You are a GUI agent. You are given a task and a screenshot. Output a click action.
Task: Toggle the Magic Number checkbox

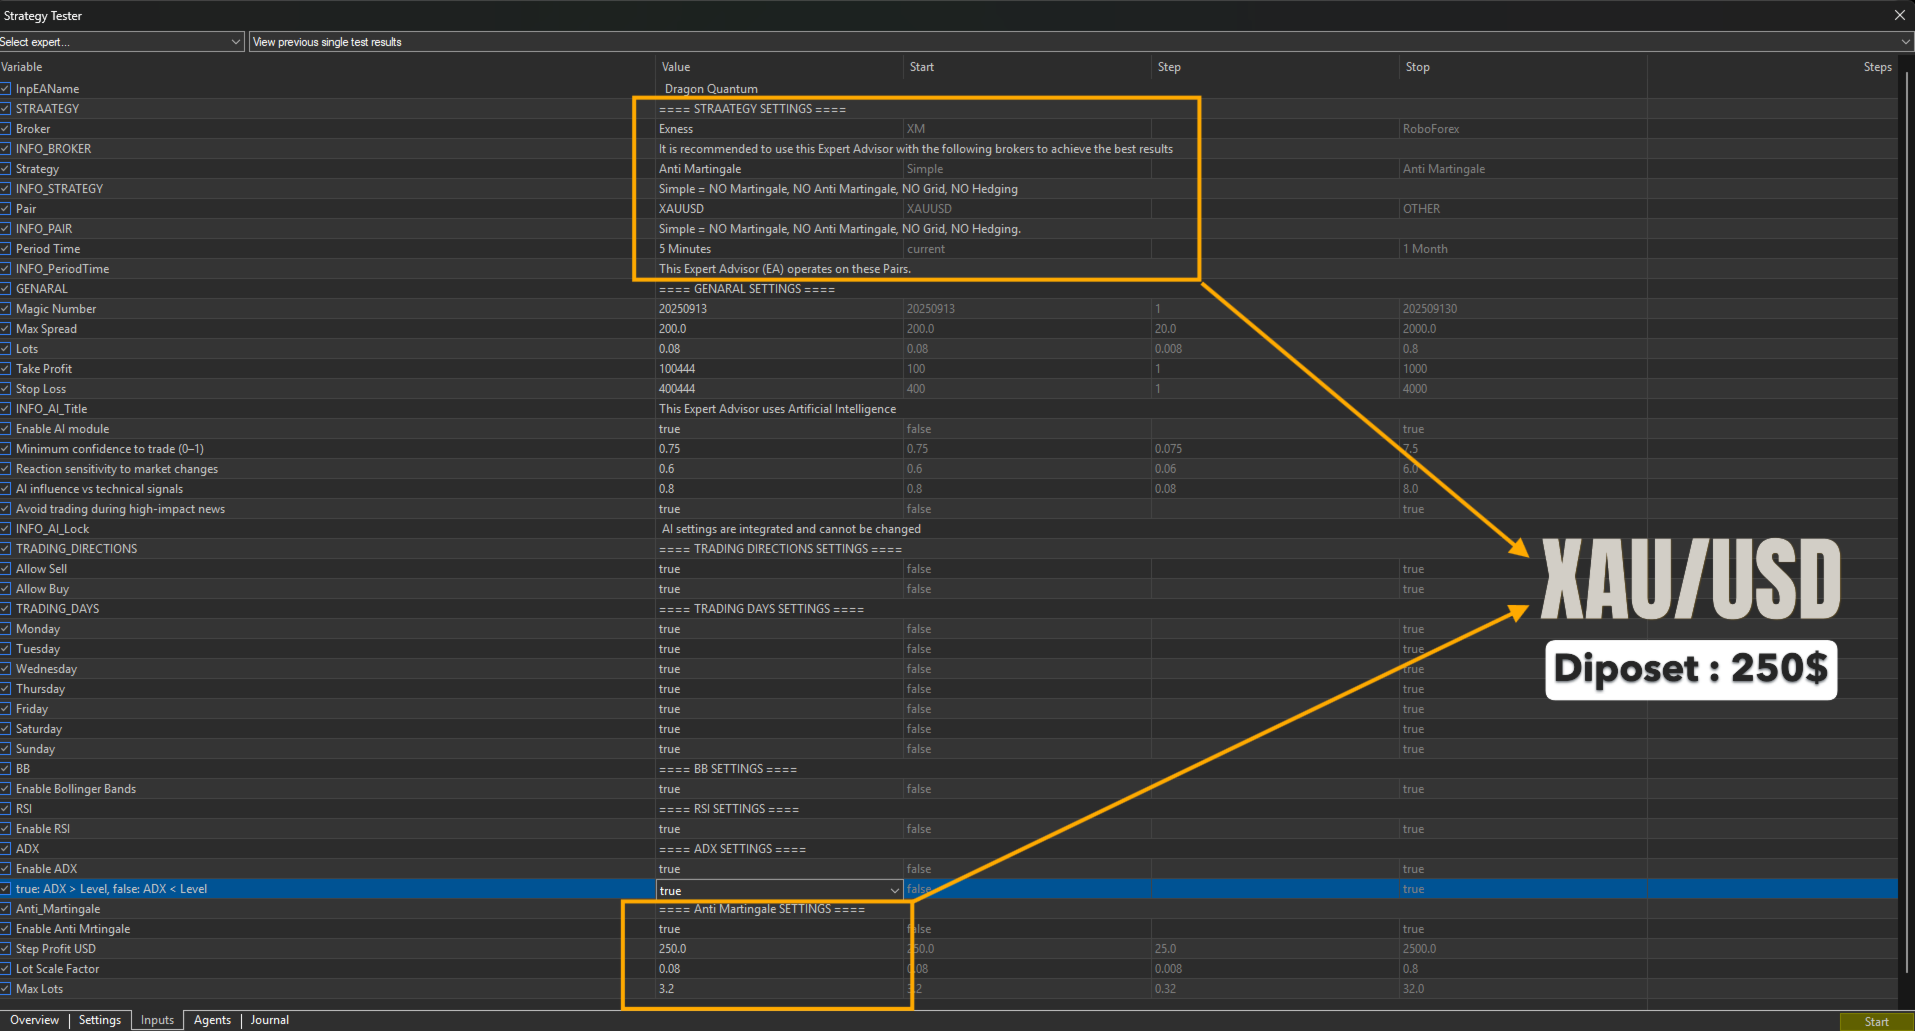click(6, 309)
